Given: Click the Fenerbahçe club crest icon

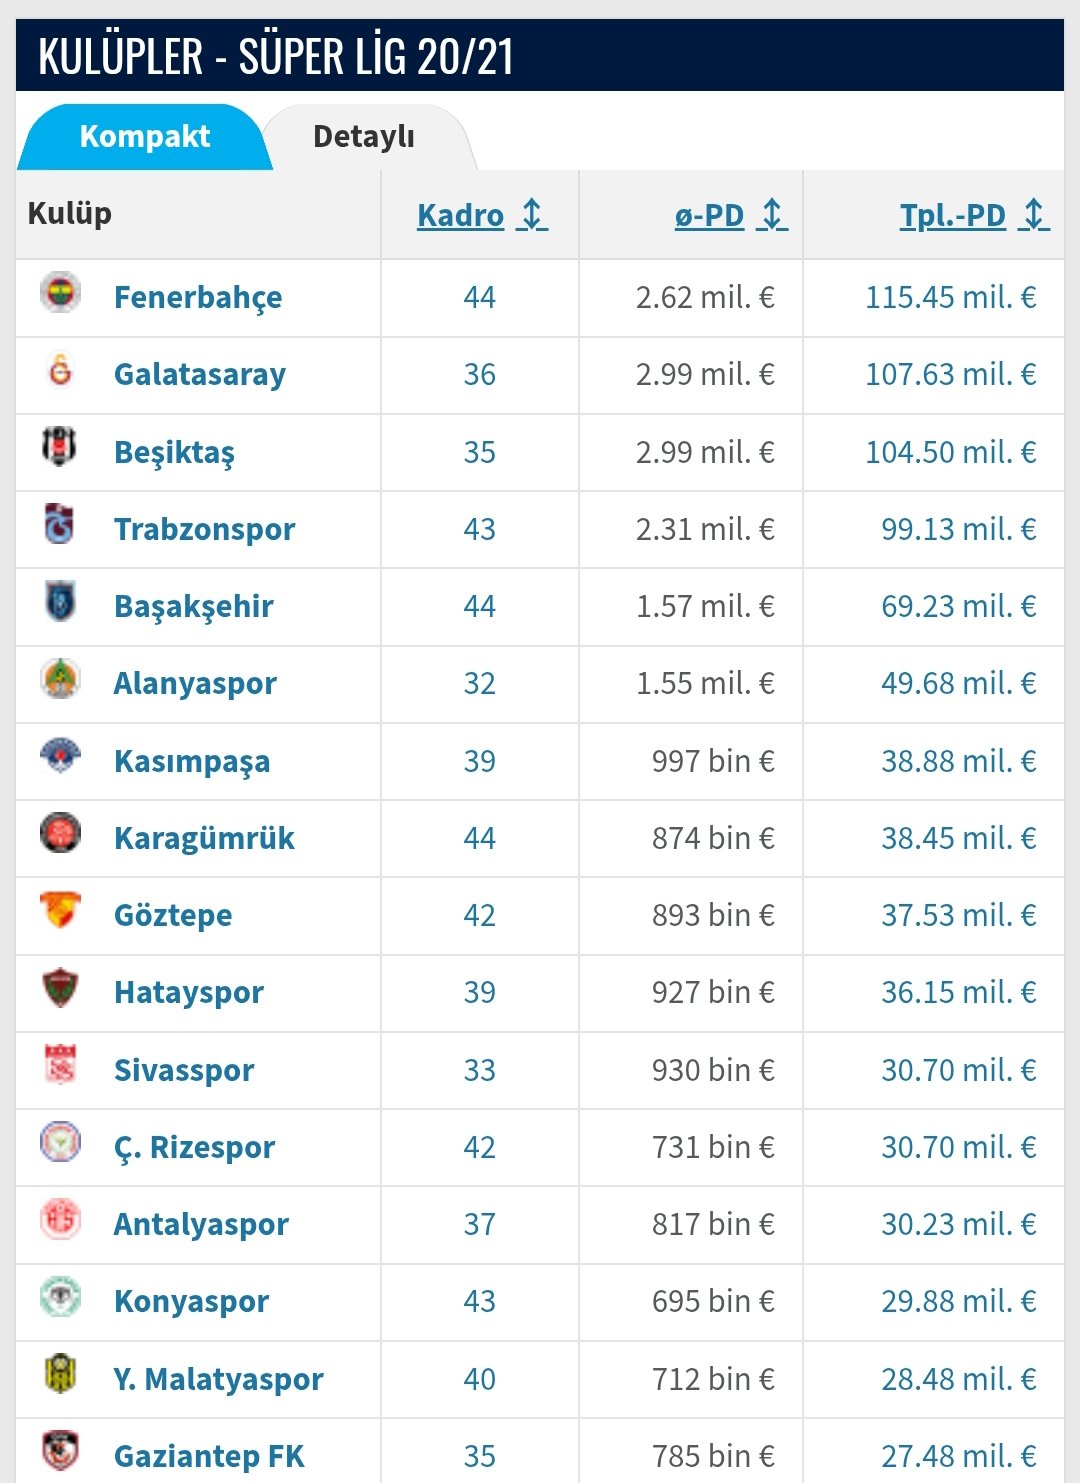Looking at the screenshot, I should pos(60,293).
